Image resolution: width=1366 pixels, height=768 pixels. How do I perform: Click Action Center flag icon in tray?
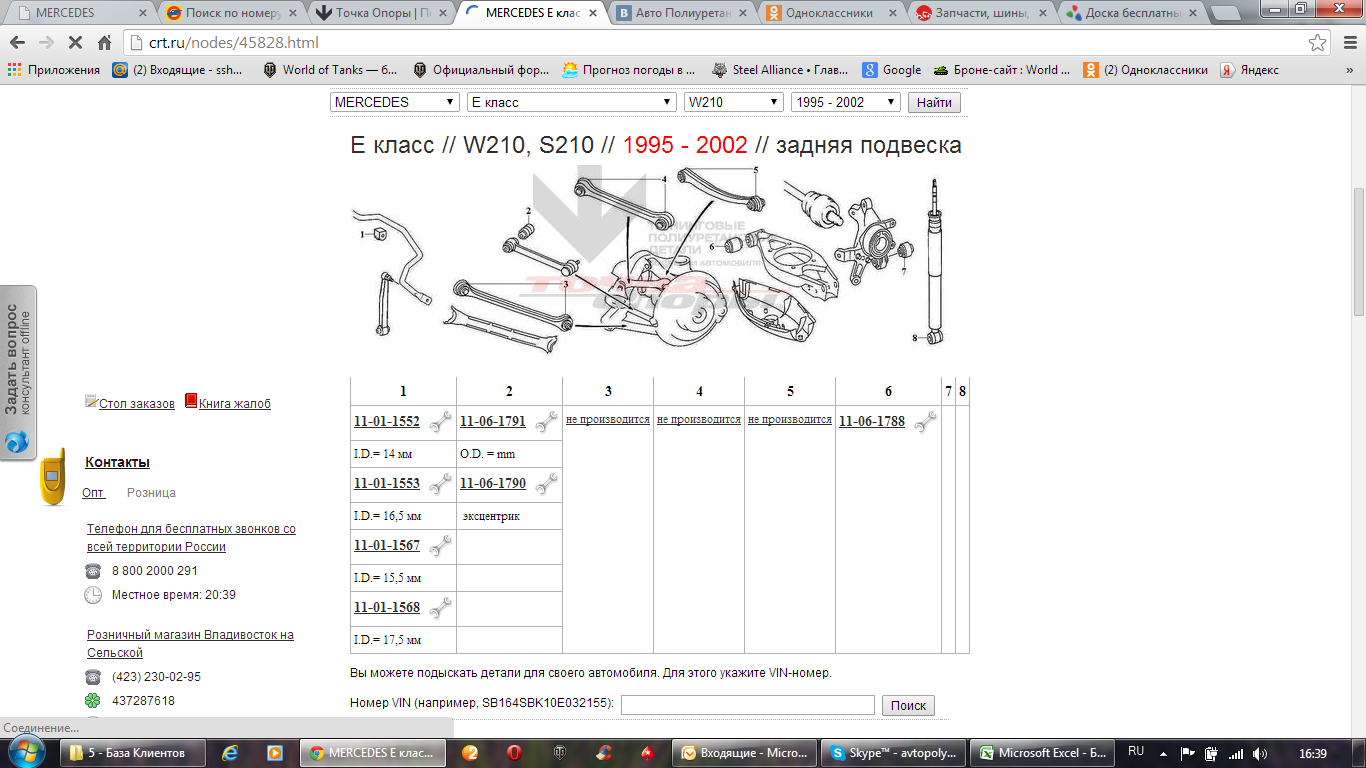click(1188, 753)
